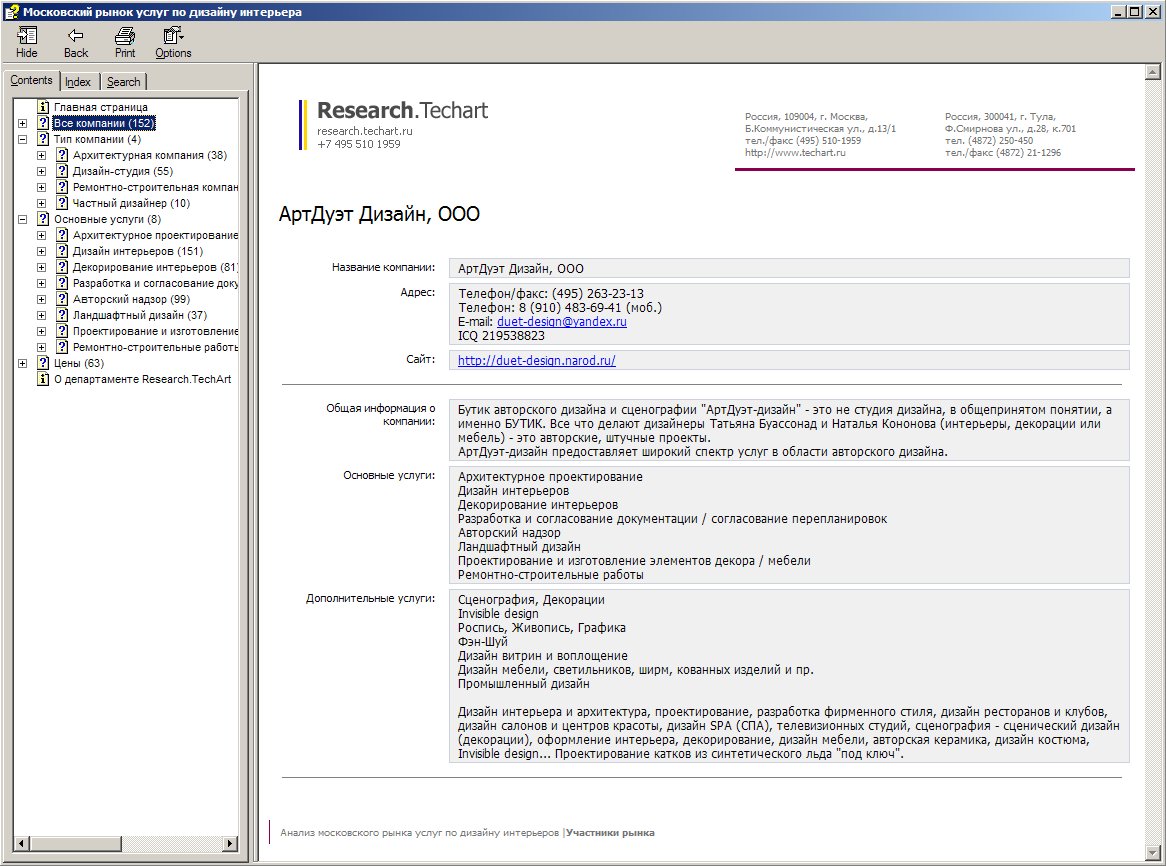Click the Фэн-Шуй service line
1166x866 pixels.
483,642
